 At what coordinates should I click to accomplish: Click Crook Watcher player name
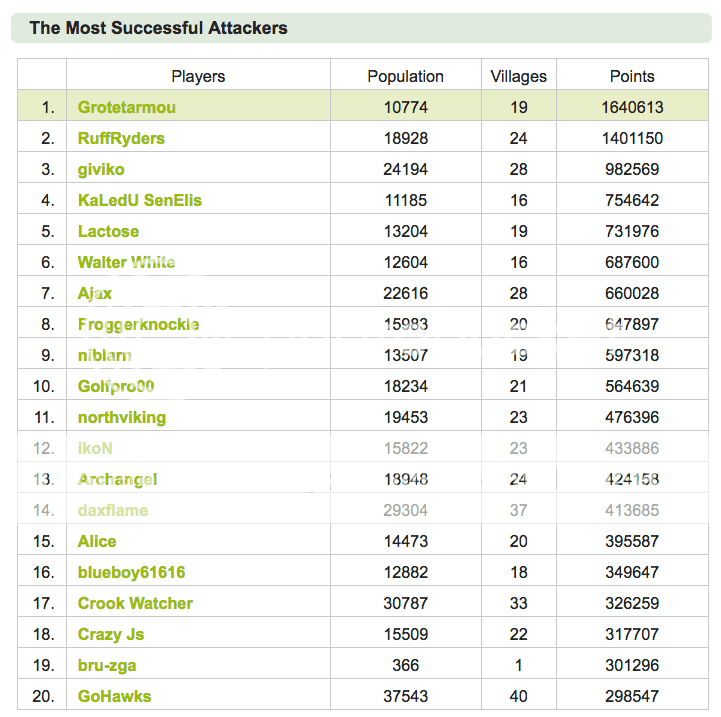135,603
